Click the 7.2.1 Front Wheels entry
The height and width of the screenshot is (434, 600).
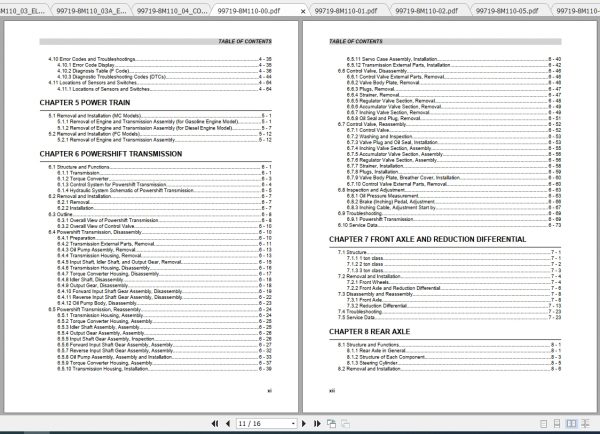coord(454,282)
